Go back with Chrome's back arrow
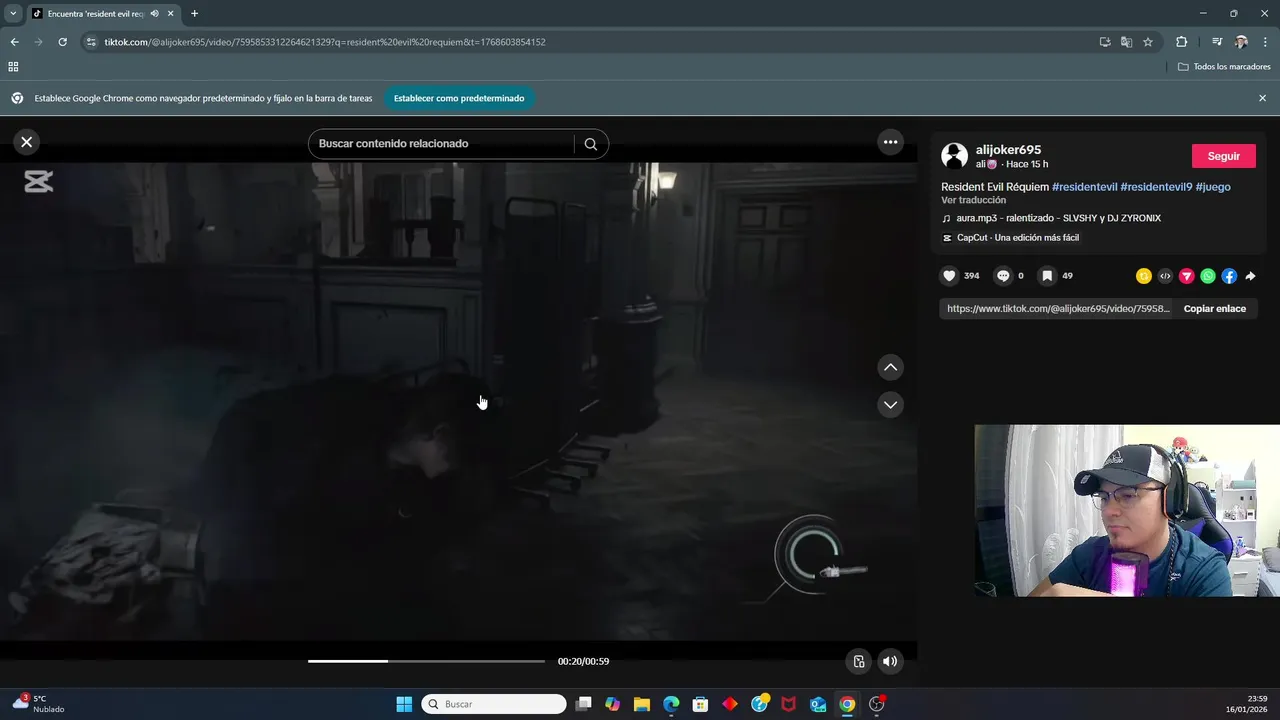 pos(14,42)
